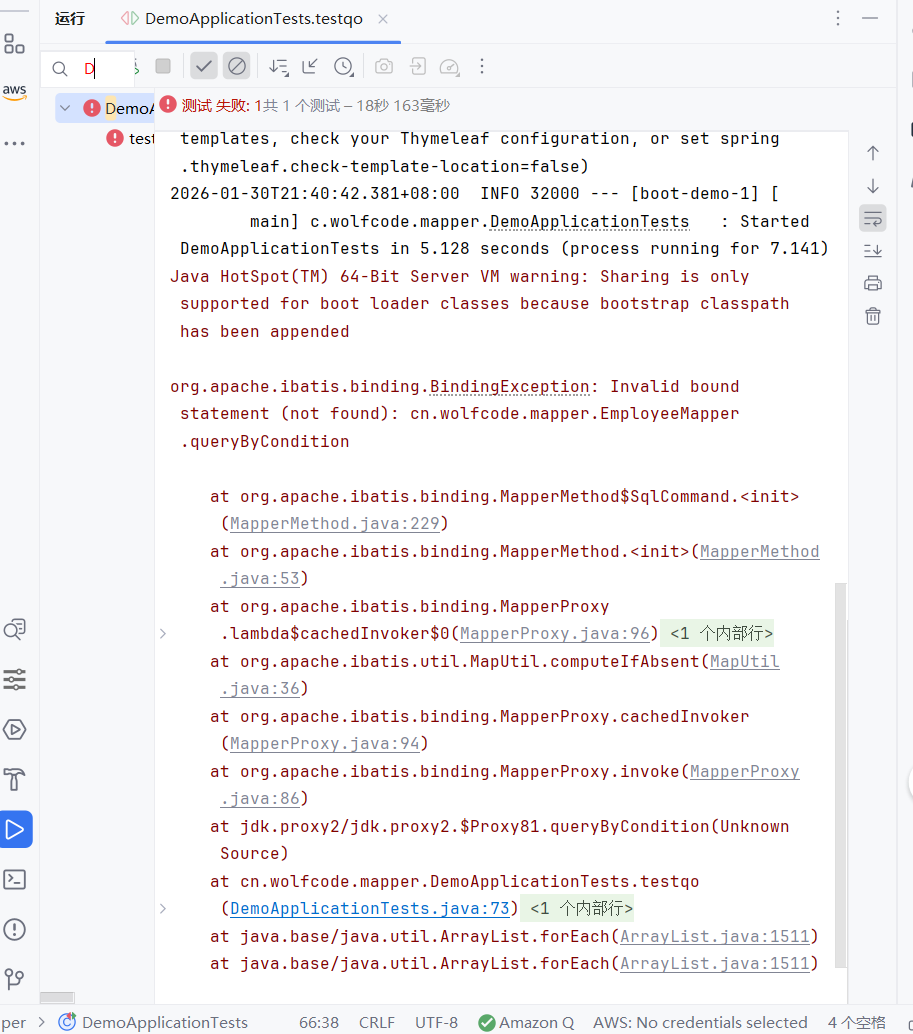
Task: Open the sort tests options button
Action: (279, 67)
